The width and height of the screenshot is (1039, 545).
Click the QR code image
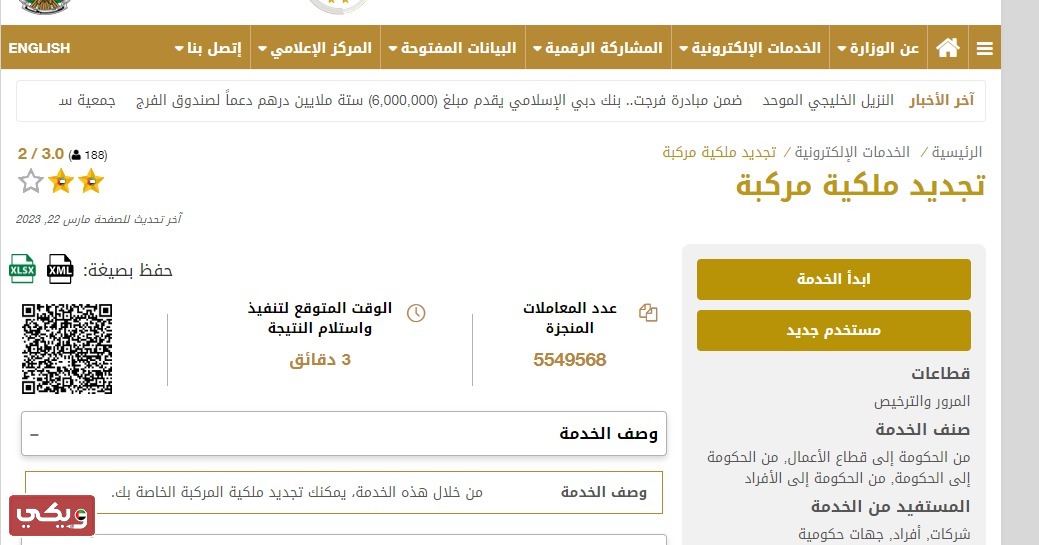coord(67,349)
